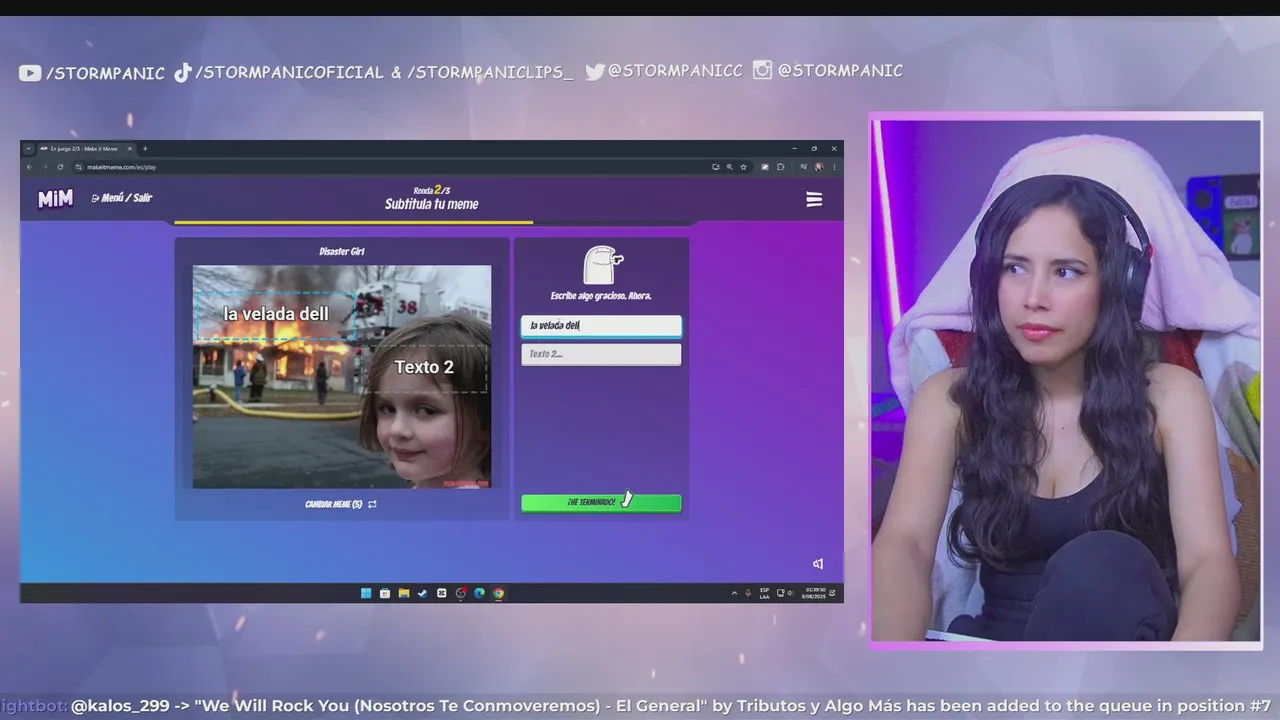Click the microphone icon in system tray

pos(747,593)
